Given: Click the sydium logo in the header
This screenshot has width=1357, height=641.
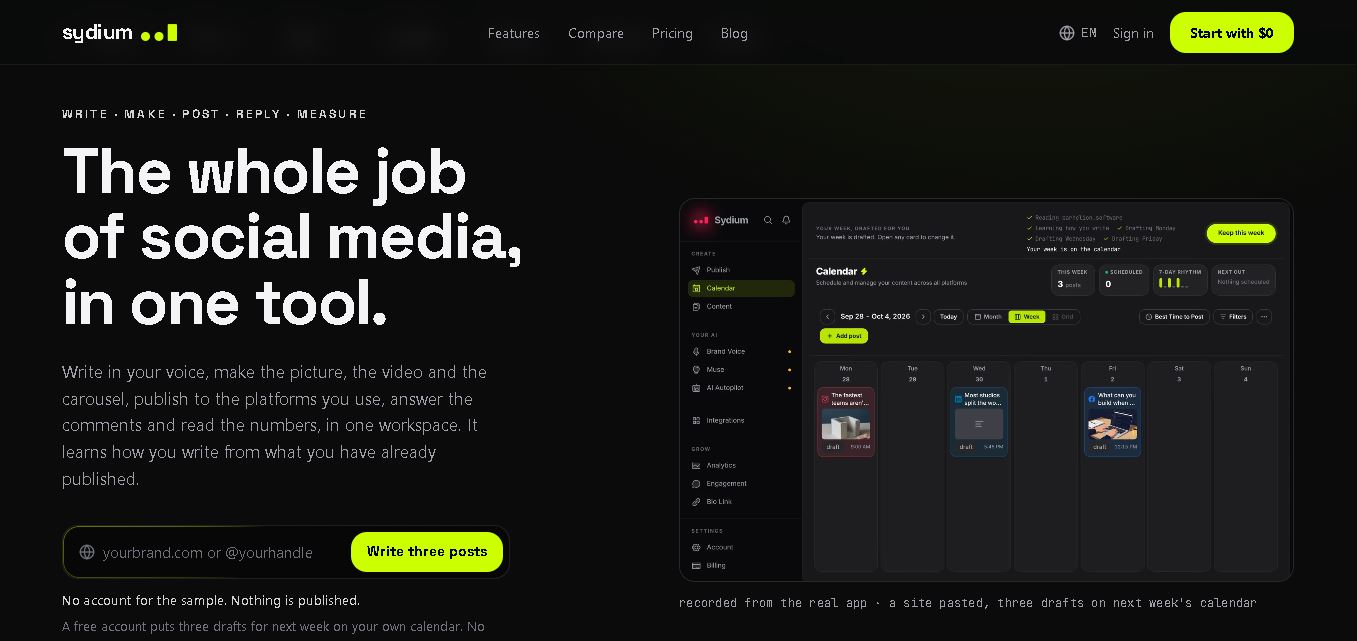Looking at the screenshot, I should (120, 33).
